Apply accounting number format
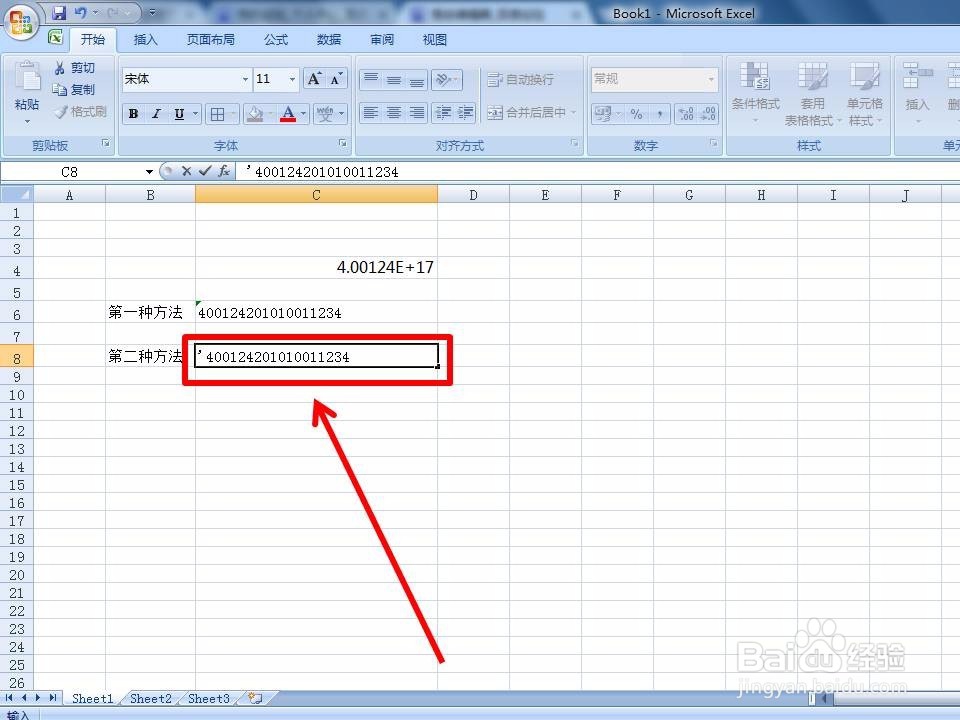Viewport: 960px width, 720px height. [602, 114]
